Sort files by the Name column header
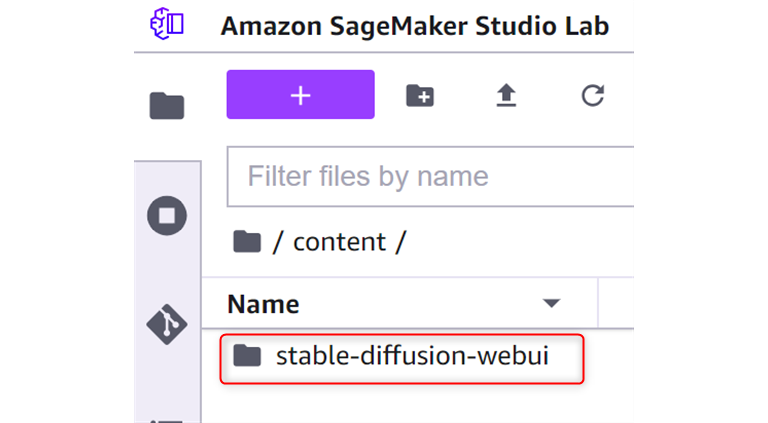 pyautogui.click(x=263, y=303)
